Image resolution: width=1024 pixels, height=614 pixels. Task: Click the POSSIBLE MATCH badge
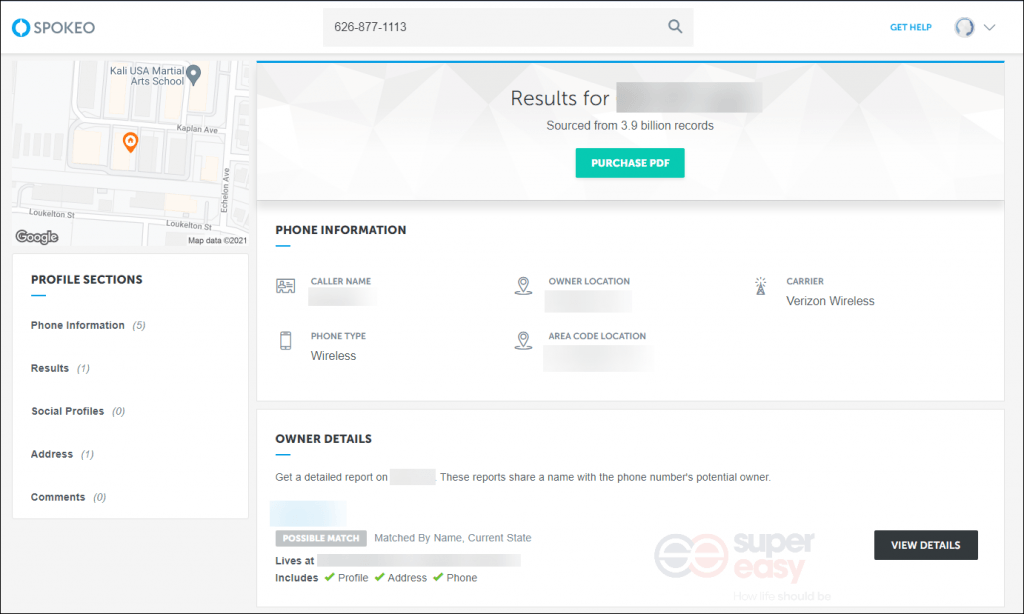pos(321,538)
